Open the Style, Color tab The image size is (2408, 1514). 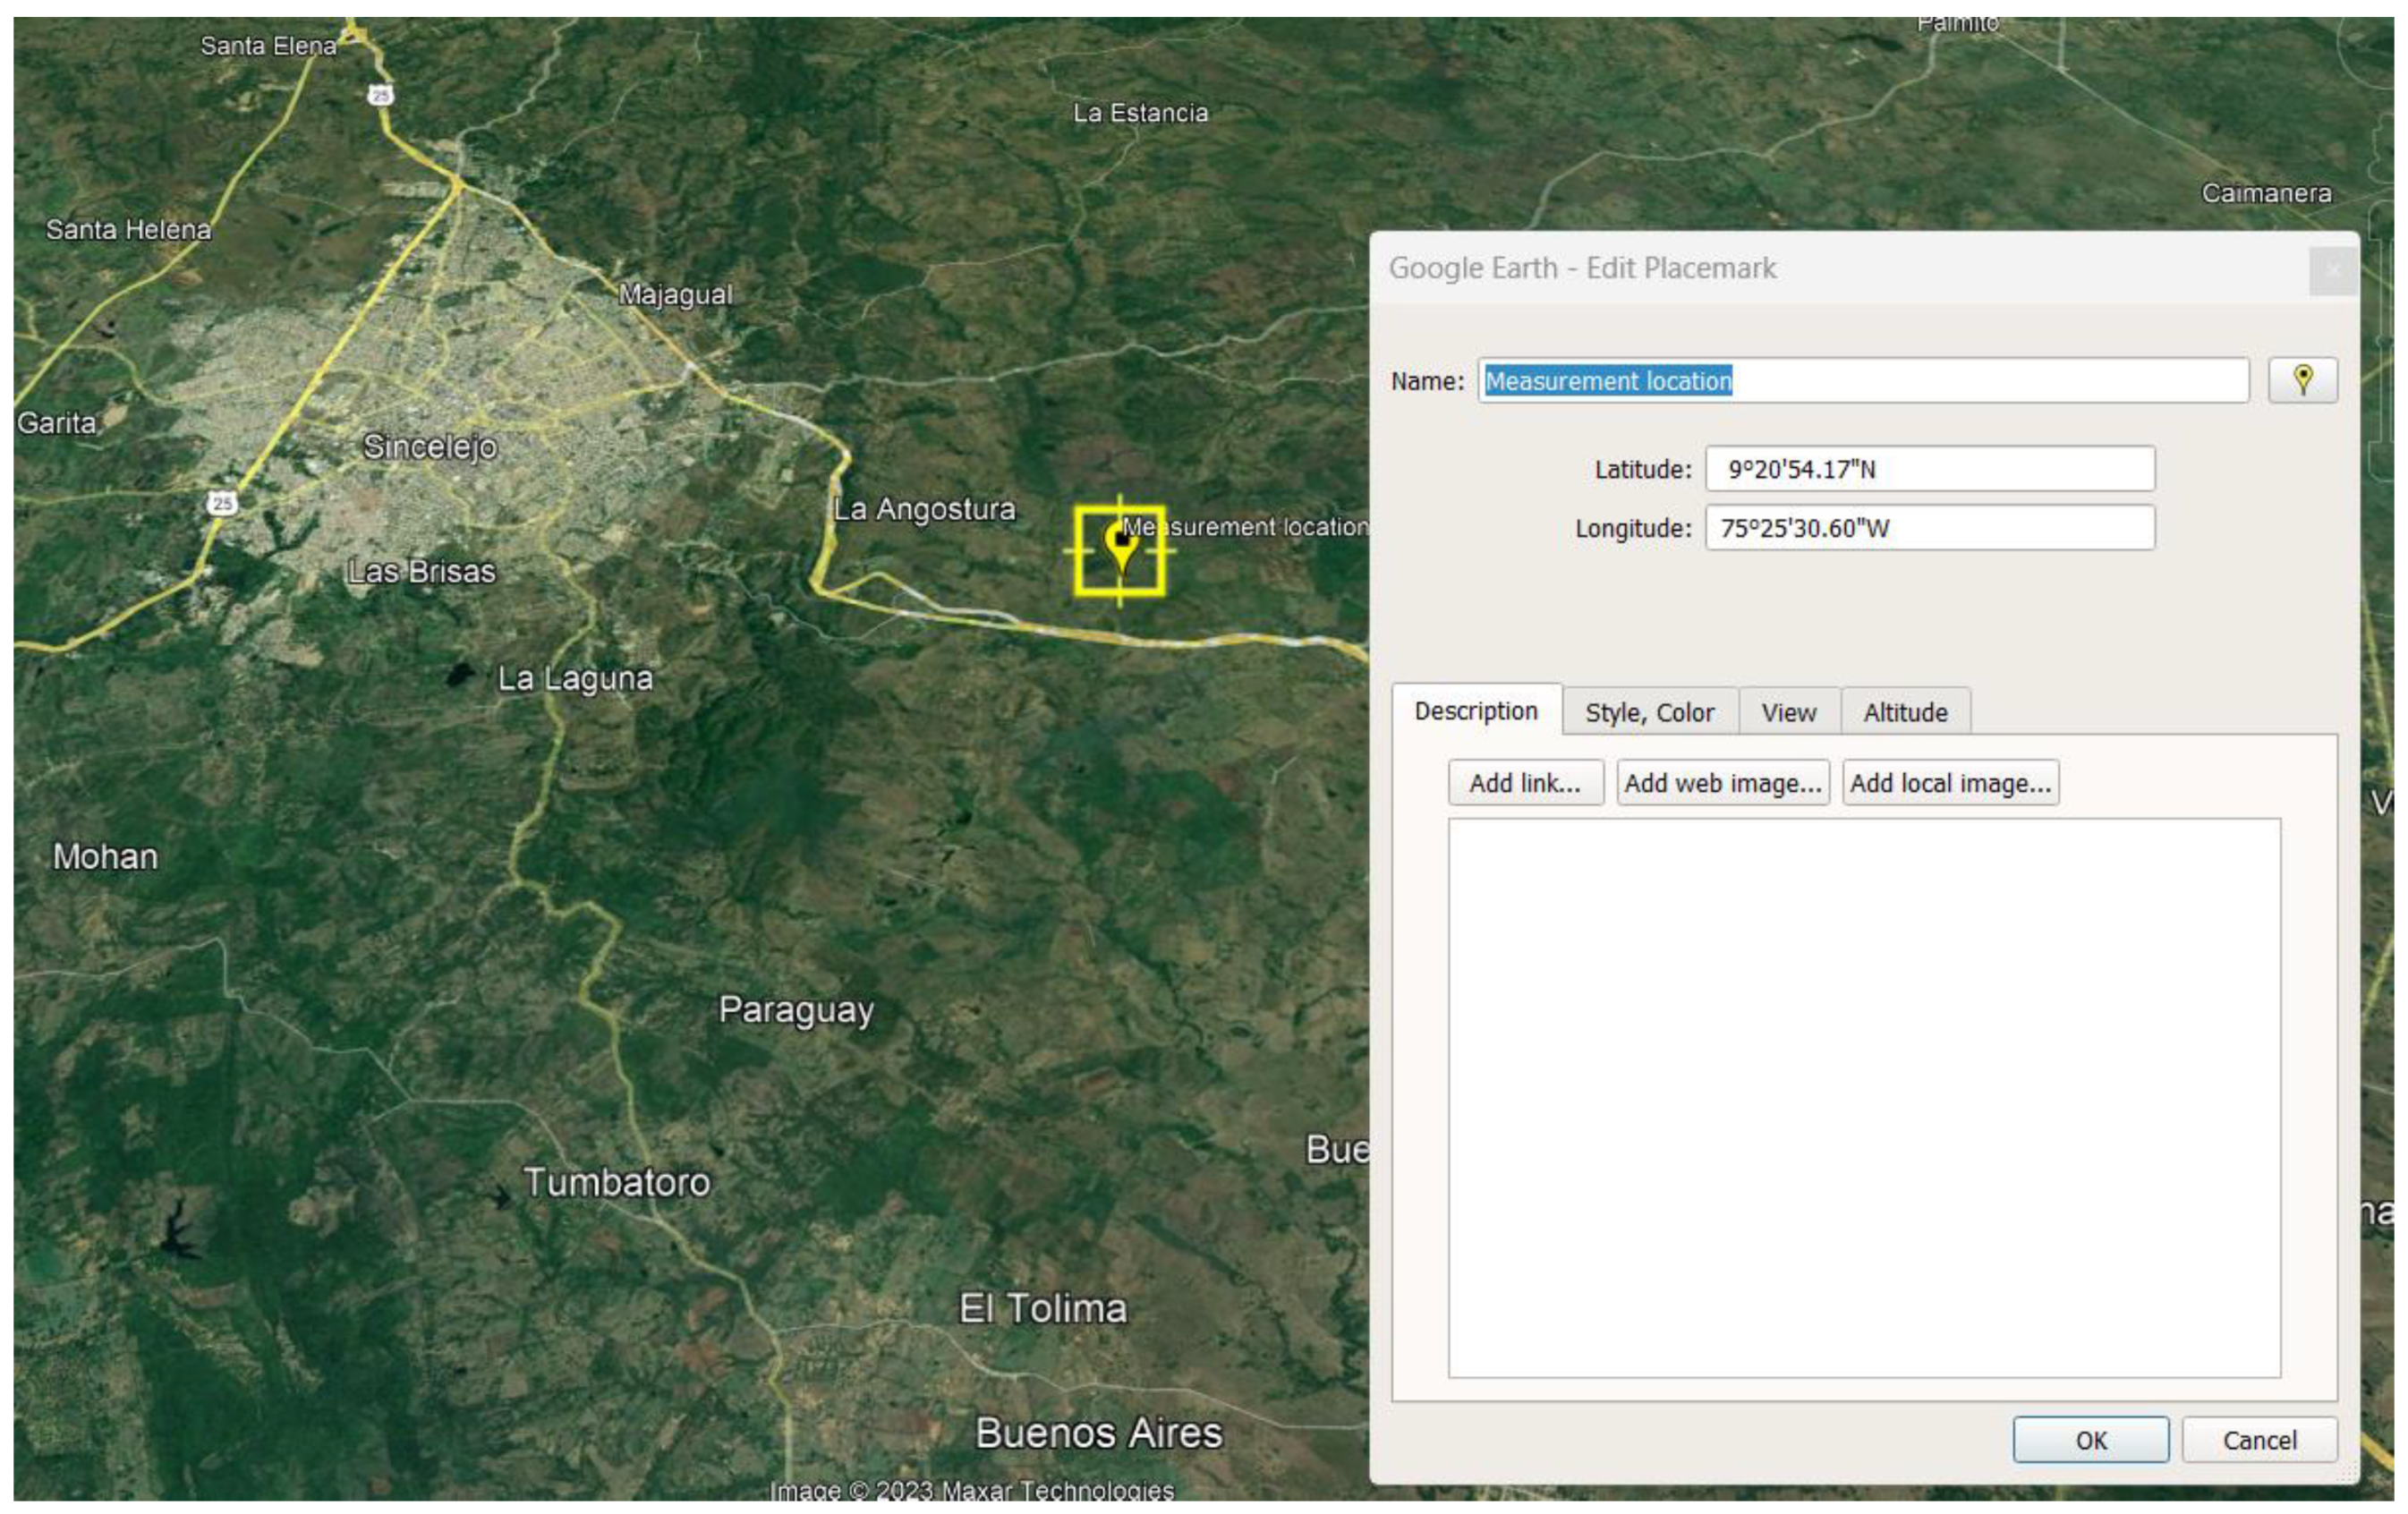1649,712
